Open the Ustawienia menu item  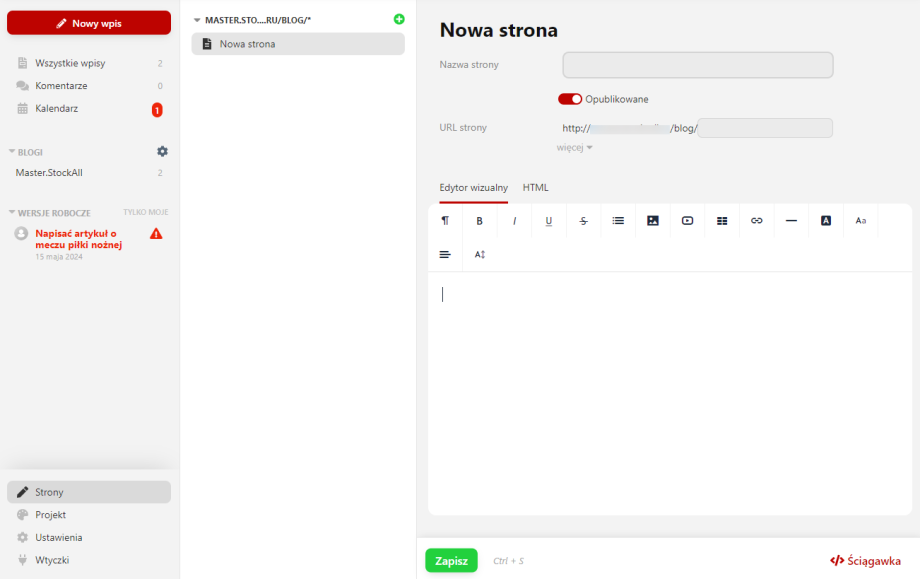[58, 537]
